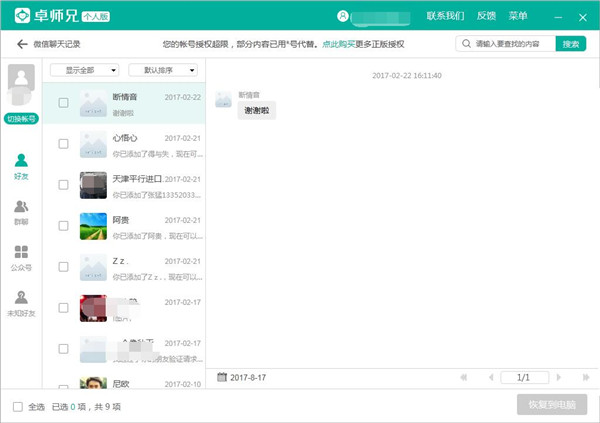Click the page number 1/1 field
Screen dimensions: 600x423
coord(524,377)
